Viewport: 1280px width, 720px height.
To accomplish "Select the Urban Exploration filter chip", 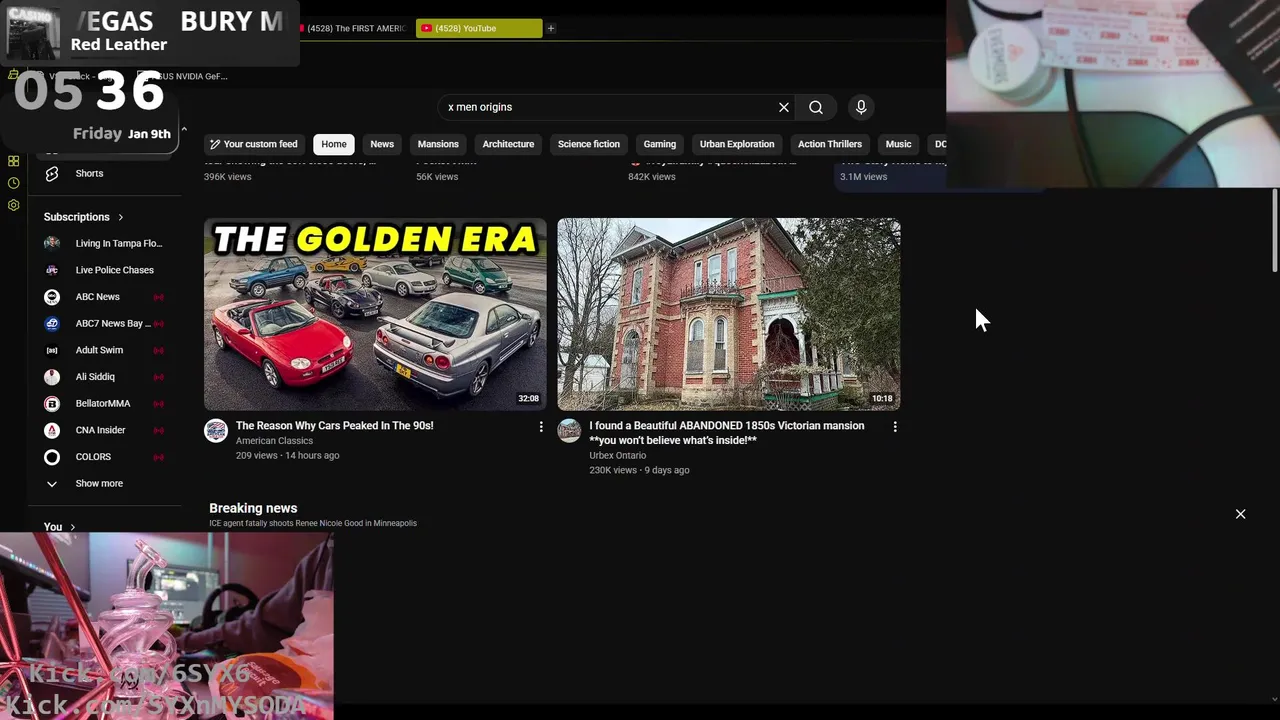I will (x=737, y=144).
